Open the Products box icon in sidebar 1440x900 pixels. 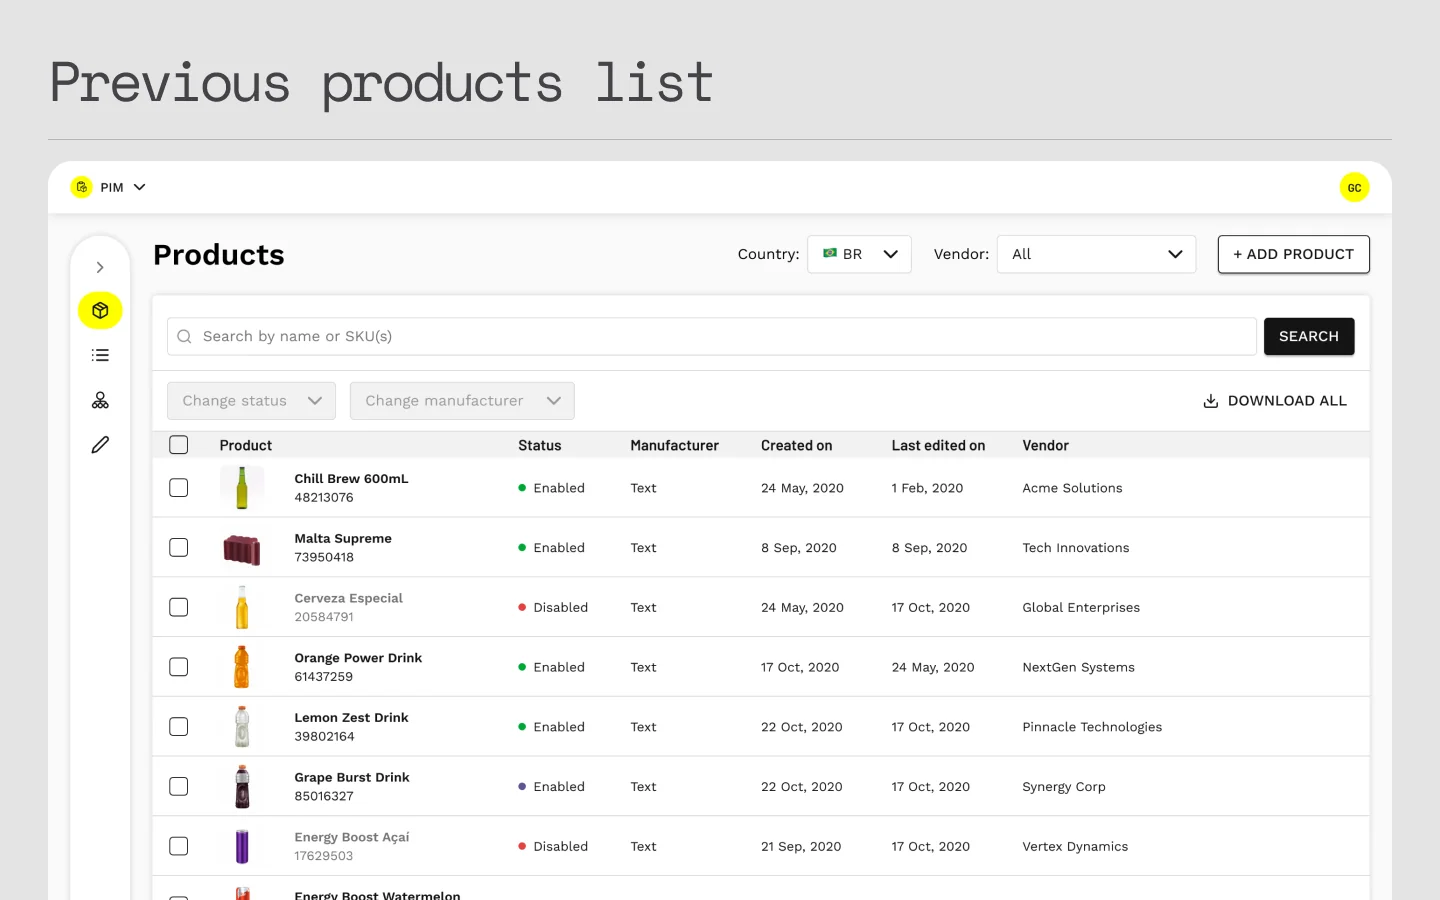point(100,311)
